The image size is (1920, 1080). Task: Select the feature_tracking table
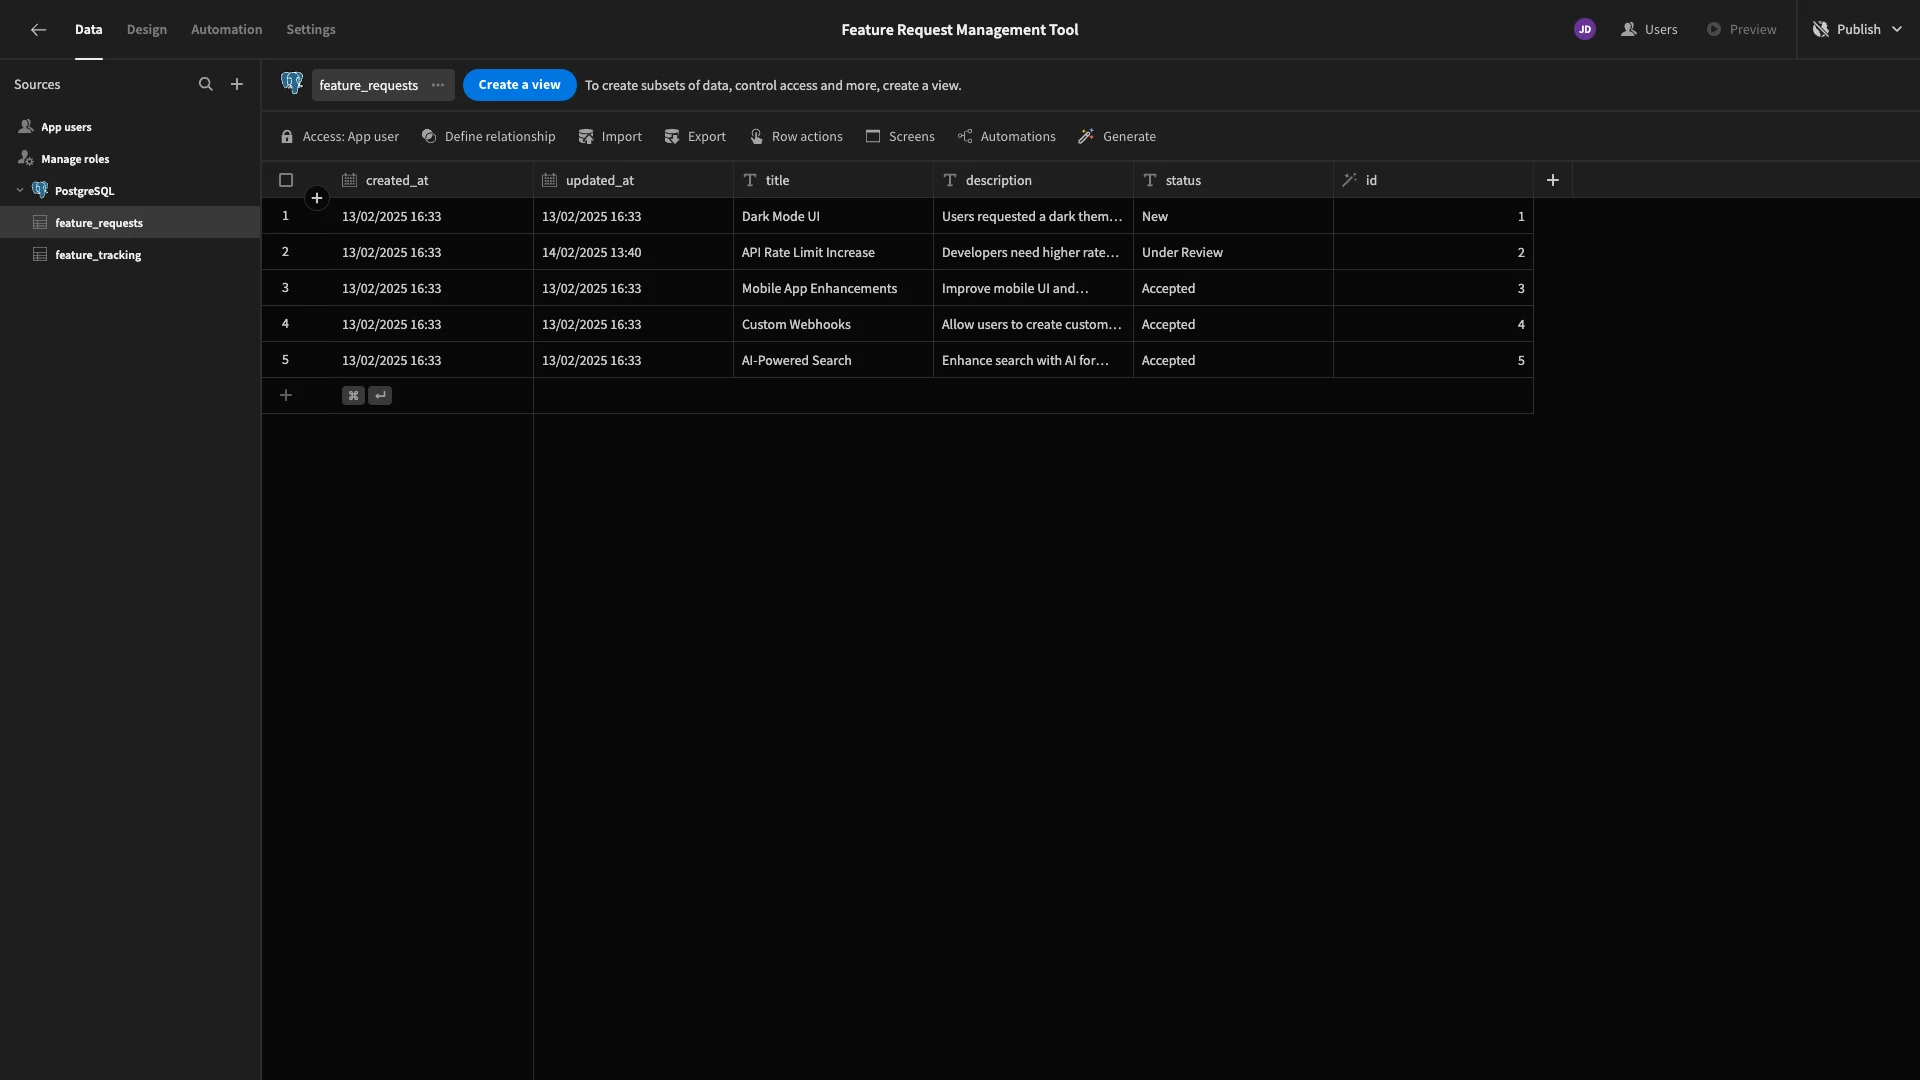point(130,255)
